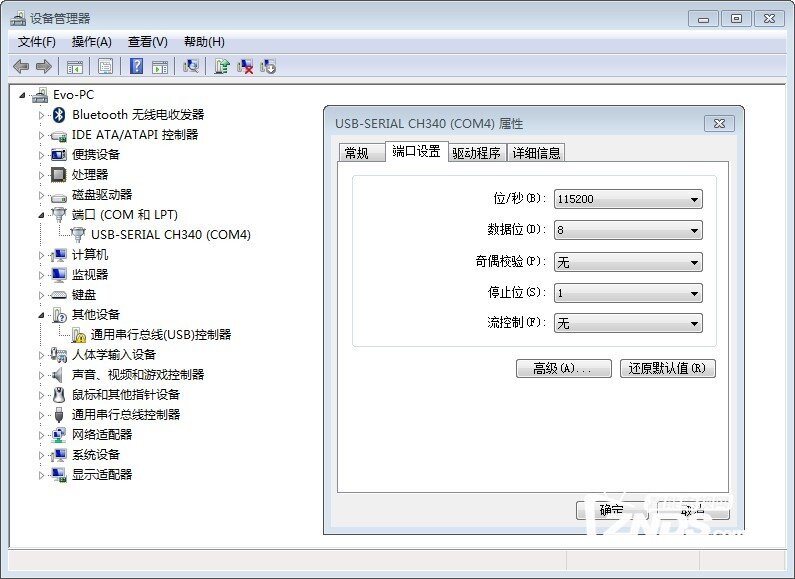Image resolution: width=795 pixels, height=579 pixels.
Task: Open the 帮助(H) menu
Action: tap(204, 42)
